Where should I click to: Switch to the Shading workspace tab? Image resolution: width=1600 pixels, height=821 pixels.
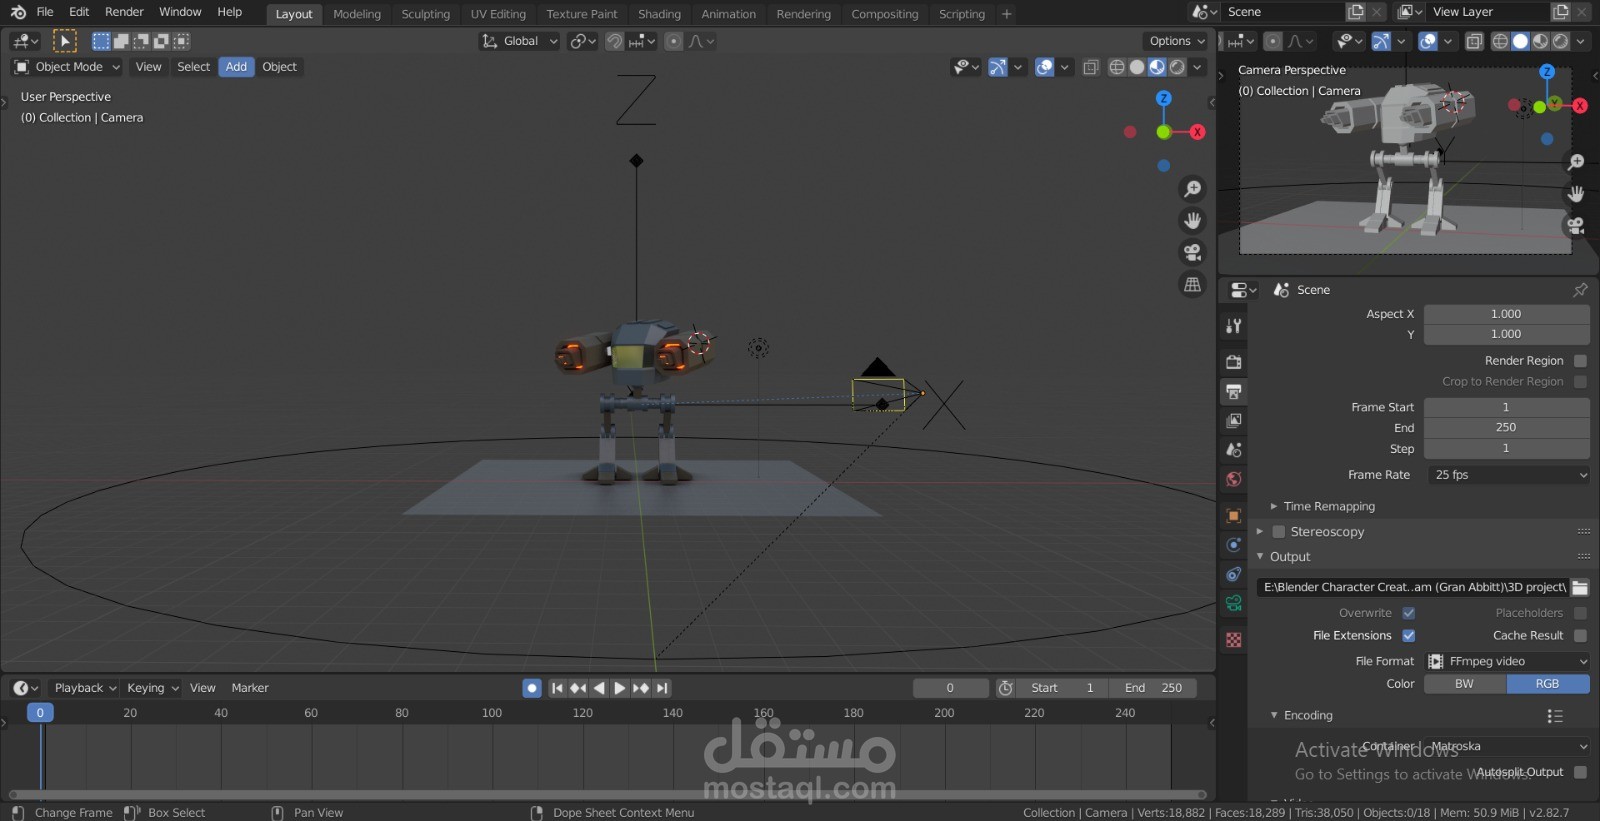click(659, 14)
